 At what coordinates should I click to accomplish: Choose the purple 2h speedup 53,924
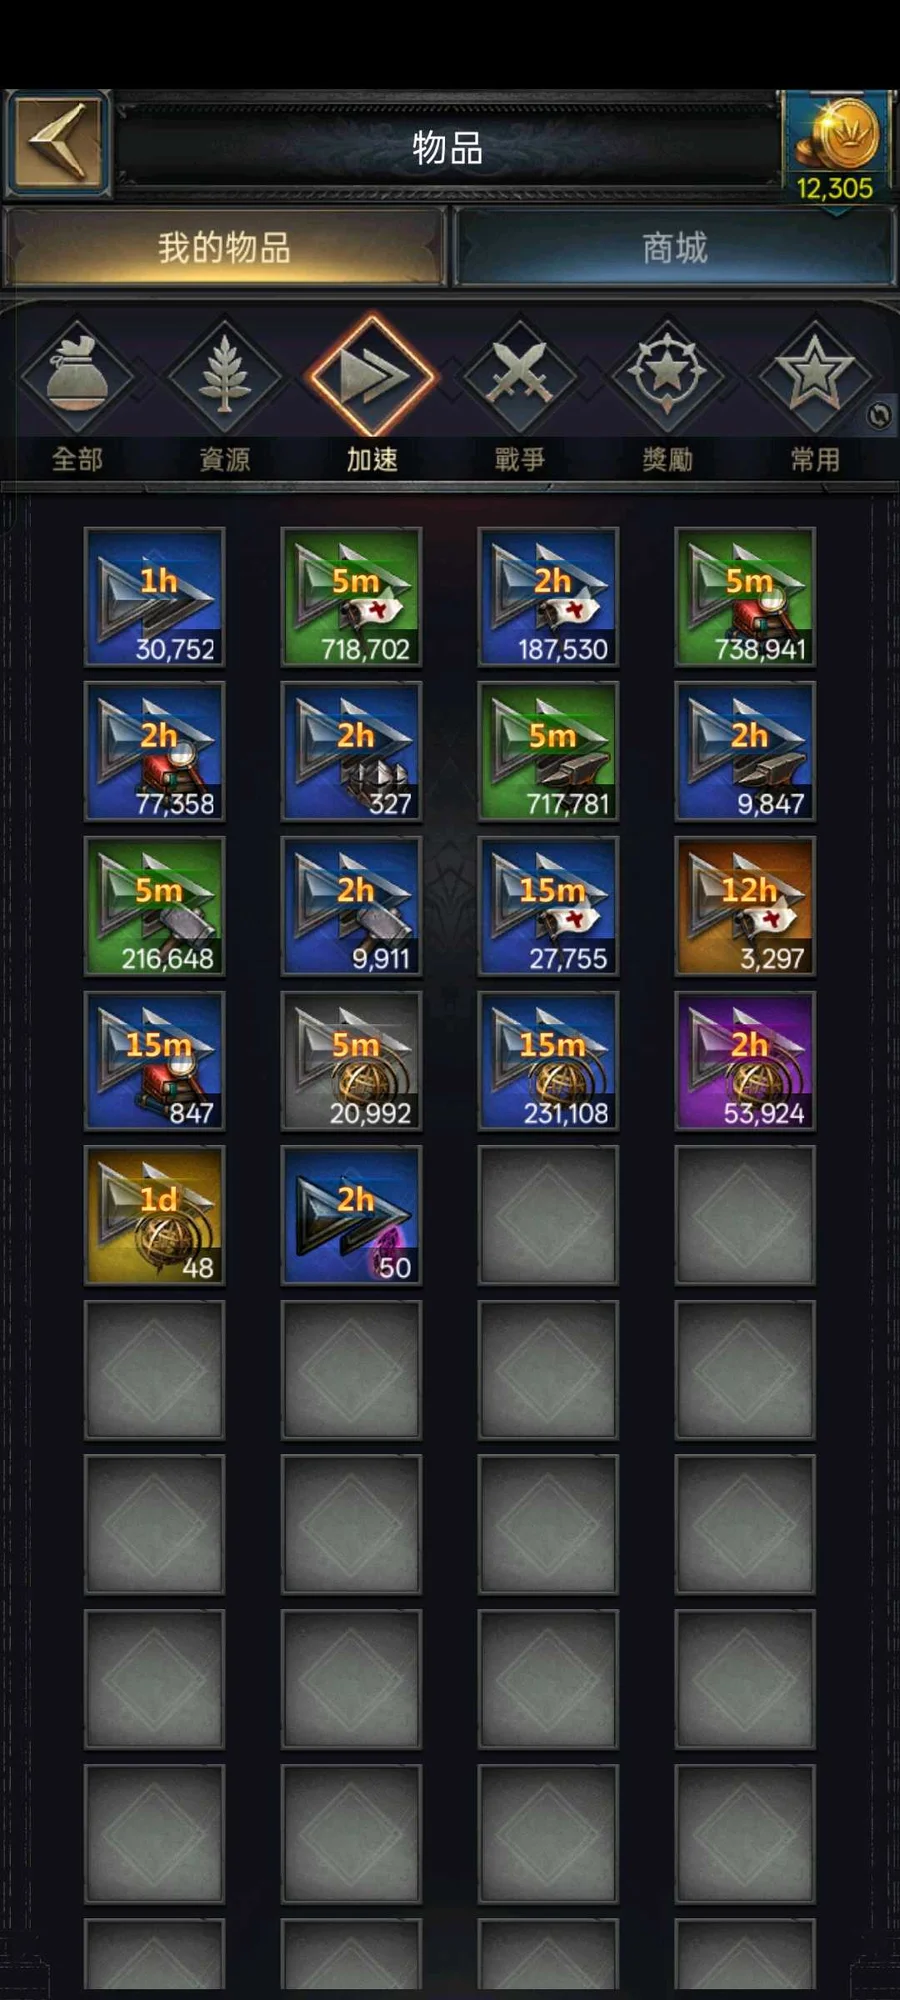point(745,1061)
